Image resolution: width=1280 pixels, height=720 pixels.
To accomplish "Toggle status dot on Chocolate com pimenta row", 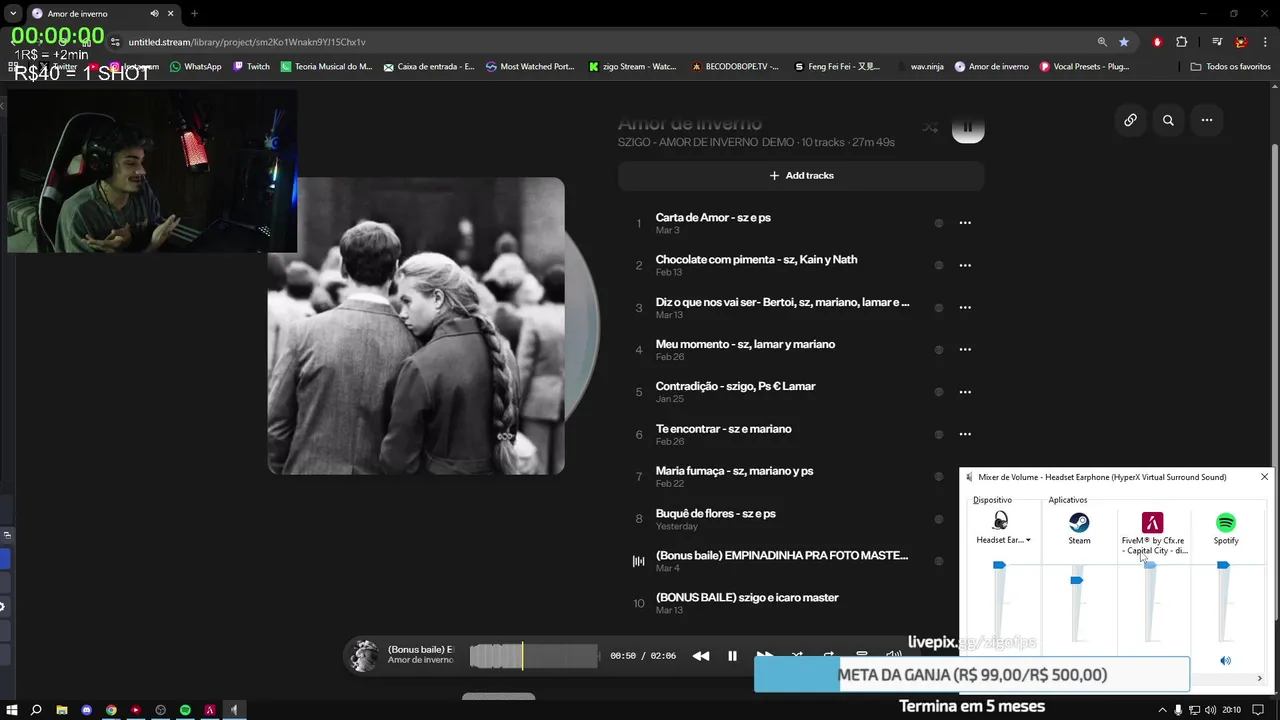I will coord(938,265).
